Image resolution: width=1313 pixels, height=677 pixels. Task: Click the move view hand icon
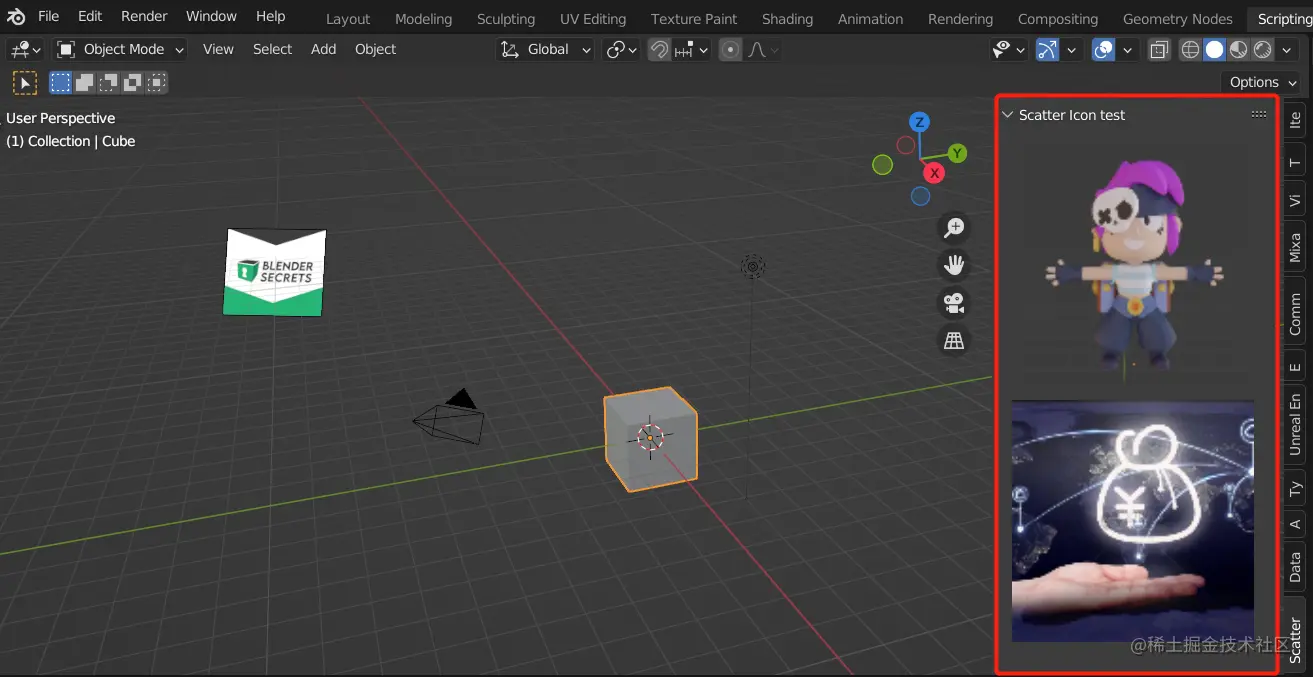(x=955, y=265)
